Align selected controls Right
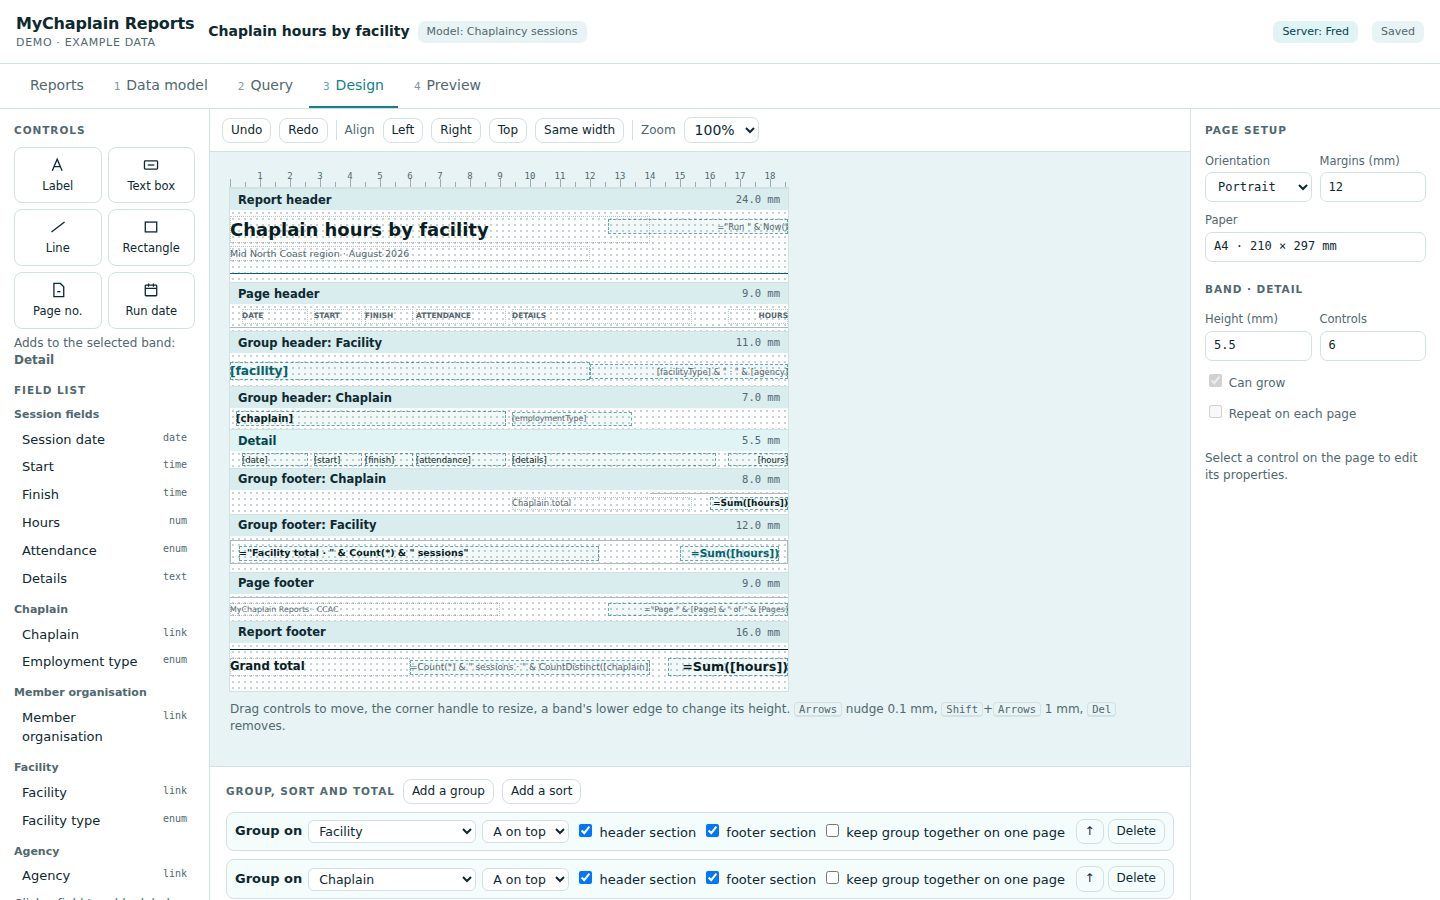The width and height of the screenshot is (1440, 900). tap(456, 130)
